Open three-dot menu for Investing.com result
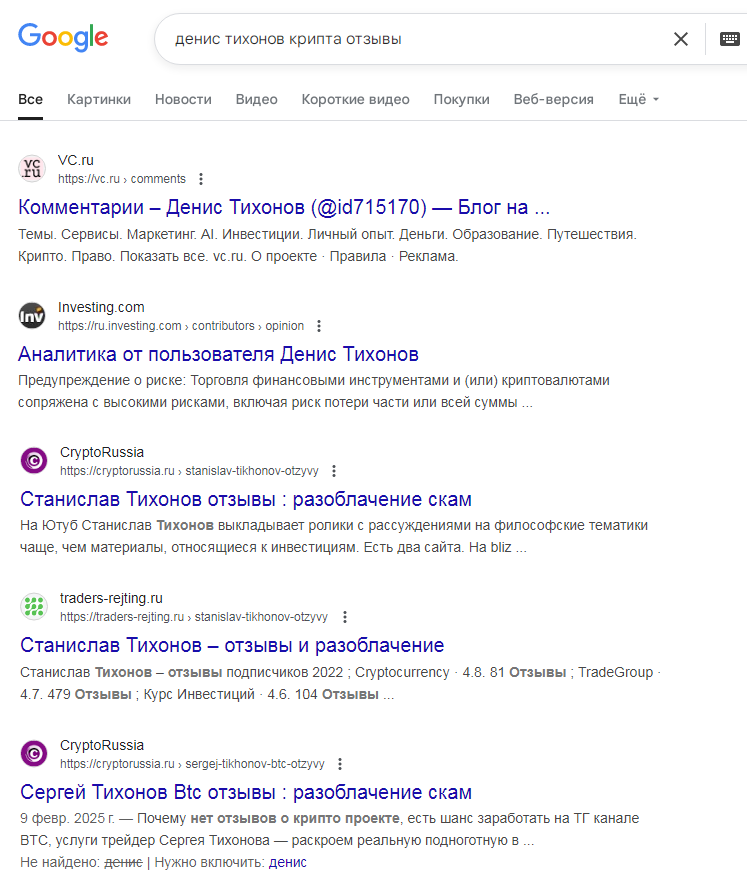 coord(319,326)
